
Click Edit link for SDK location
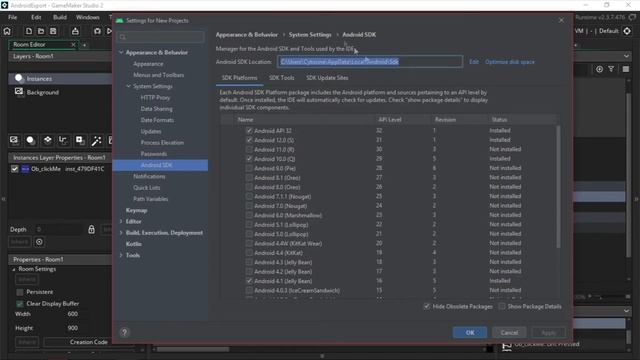pos(473,62)
